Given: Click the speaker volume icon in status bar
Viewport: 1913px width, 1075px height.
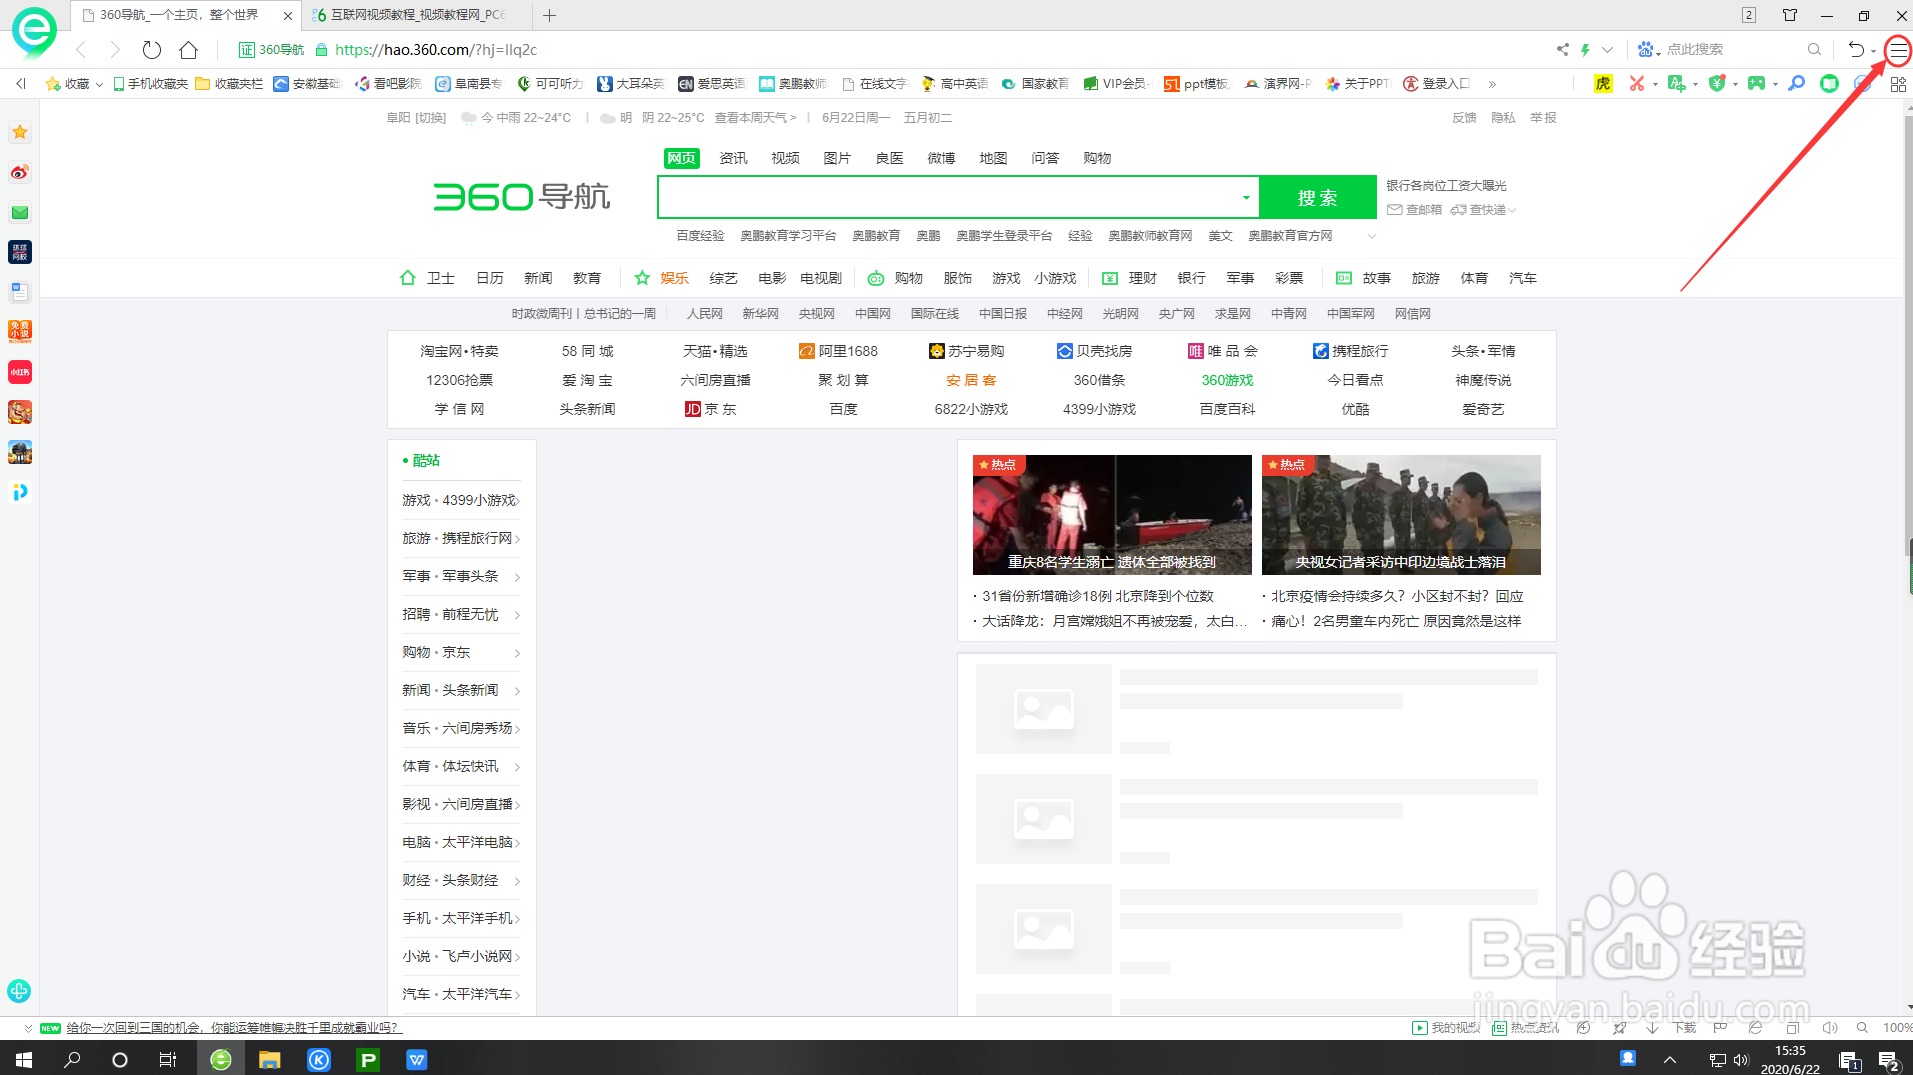Looking at the screenshot, I should pyautogui.click(x=1829, y=1027).
